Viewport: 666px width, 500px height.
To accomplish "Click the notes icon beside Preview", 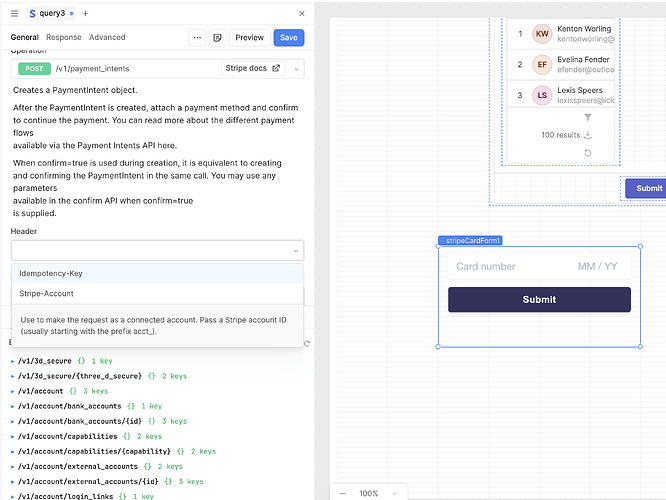I will 217,37.
